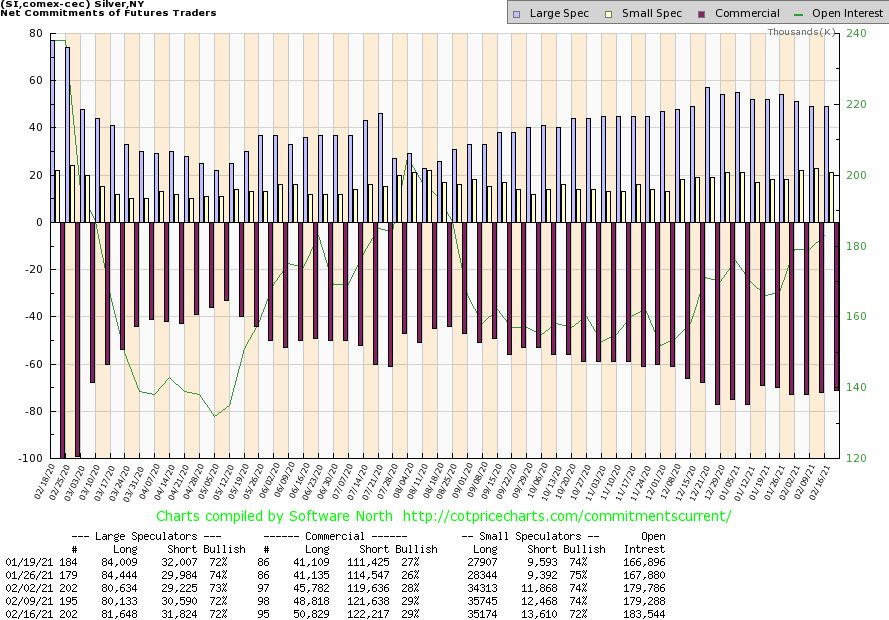Click the green Open Interest legend line
The height and width of the screenshot is (620, 889).
800,13
